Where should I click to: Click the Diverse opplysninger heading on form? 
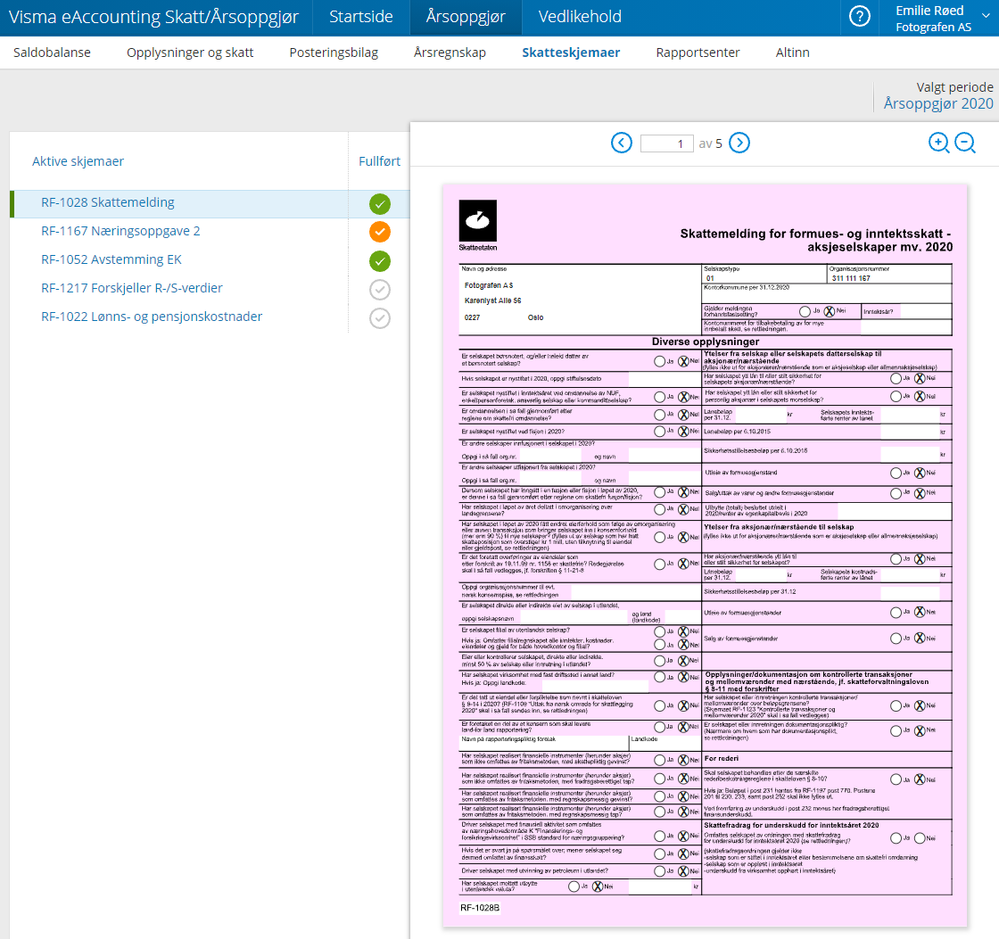pos(705,341)
